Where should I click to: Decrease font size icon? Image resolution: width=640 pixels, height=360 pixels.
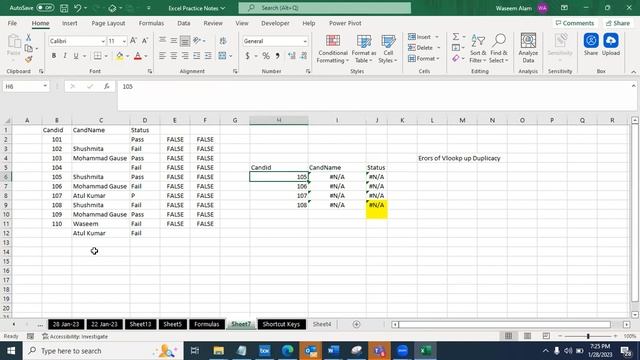[145, 41]
